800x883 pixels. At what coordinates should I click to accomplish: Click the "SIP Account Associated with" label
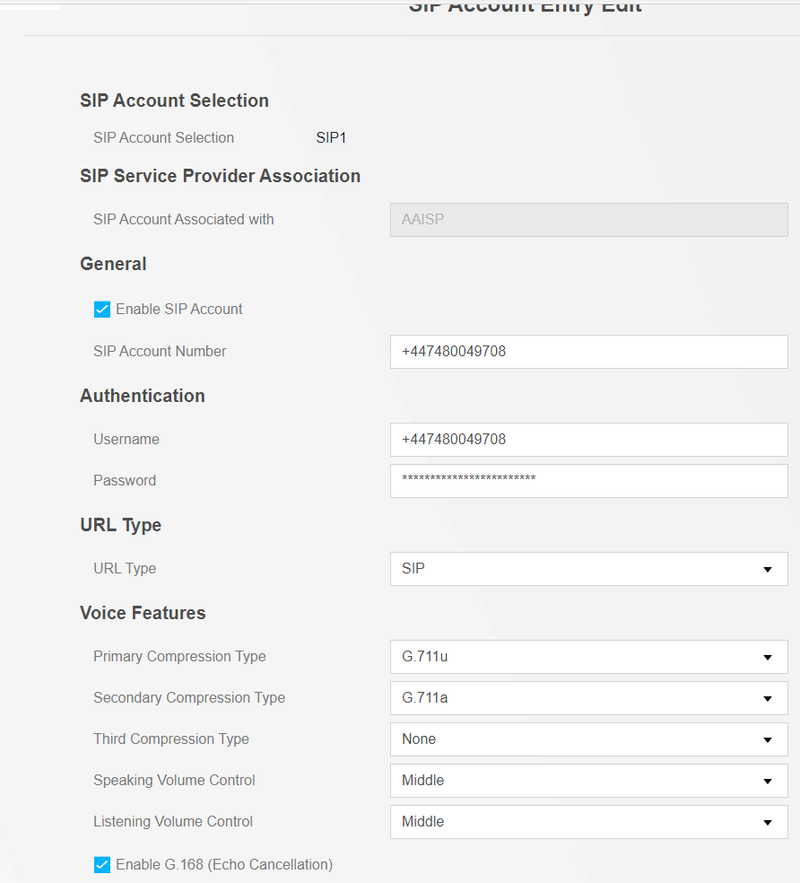(183, 219)
